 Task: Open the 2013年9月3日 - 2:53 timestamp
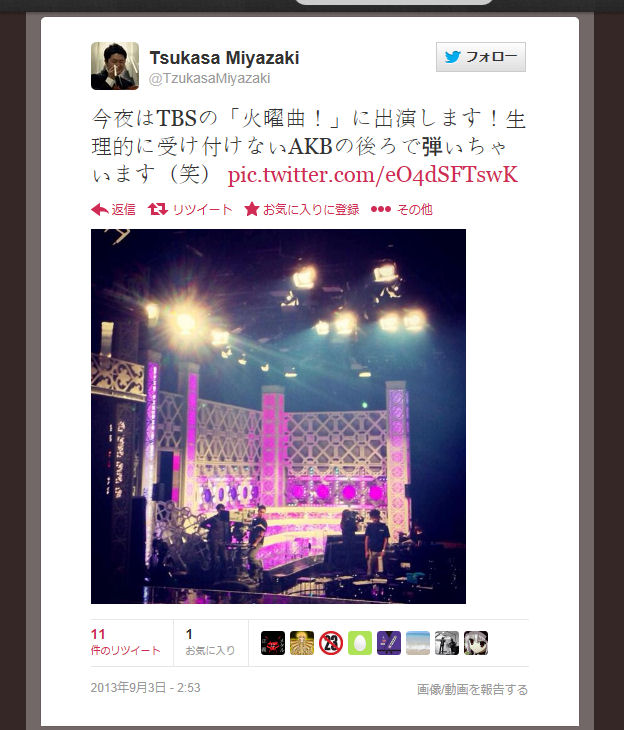coord(145,688)
